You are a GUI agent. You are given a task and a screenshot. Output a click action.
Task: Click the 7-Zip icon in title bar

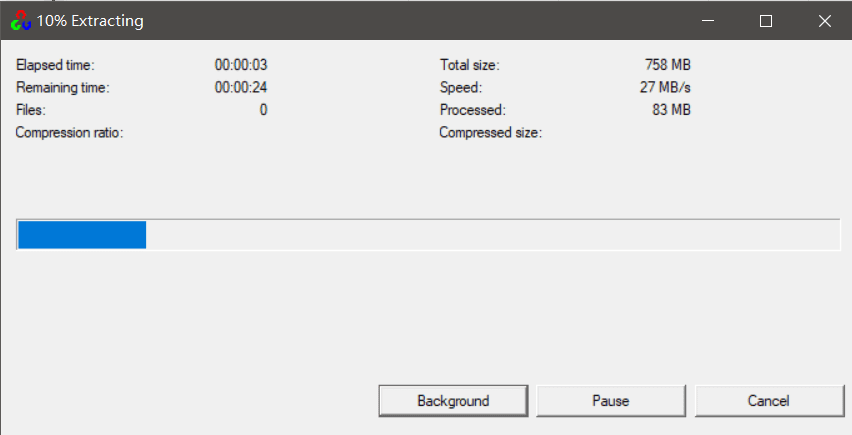(21, 21)
